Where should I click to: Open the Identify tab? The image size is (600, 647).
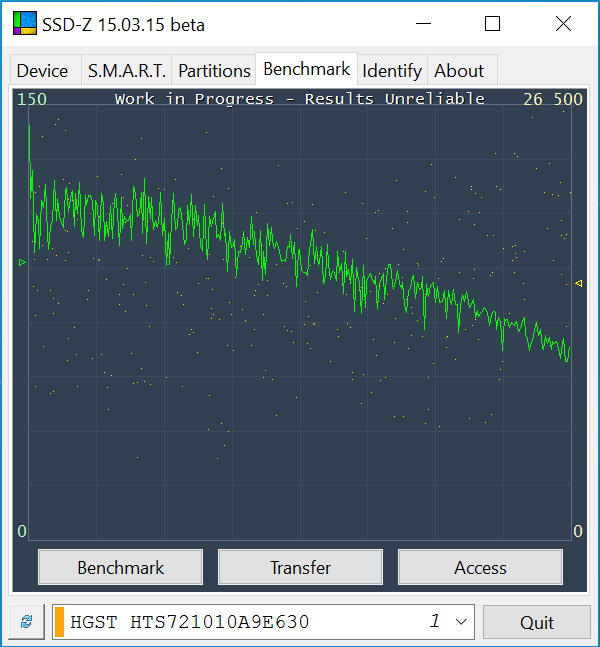[392, 70]
